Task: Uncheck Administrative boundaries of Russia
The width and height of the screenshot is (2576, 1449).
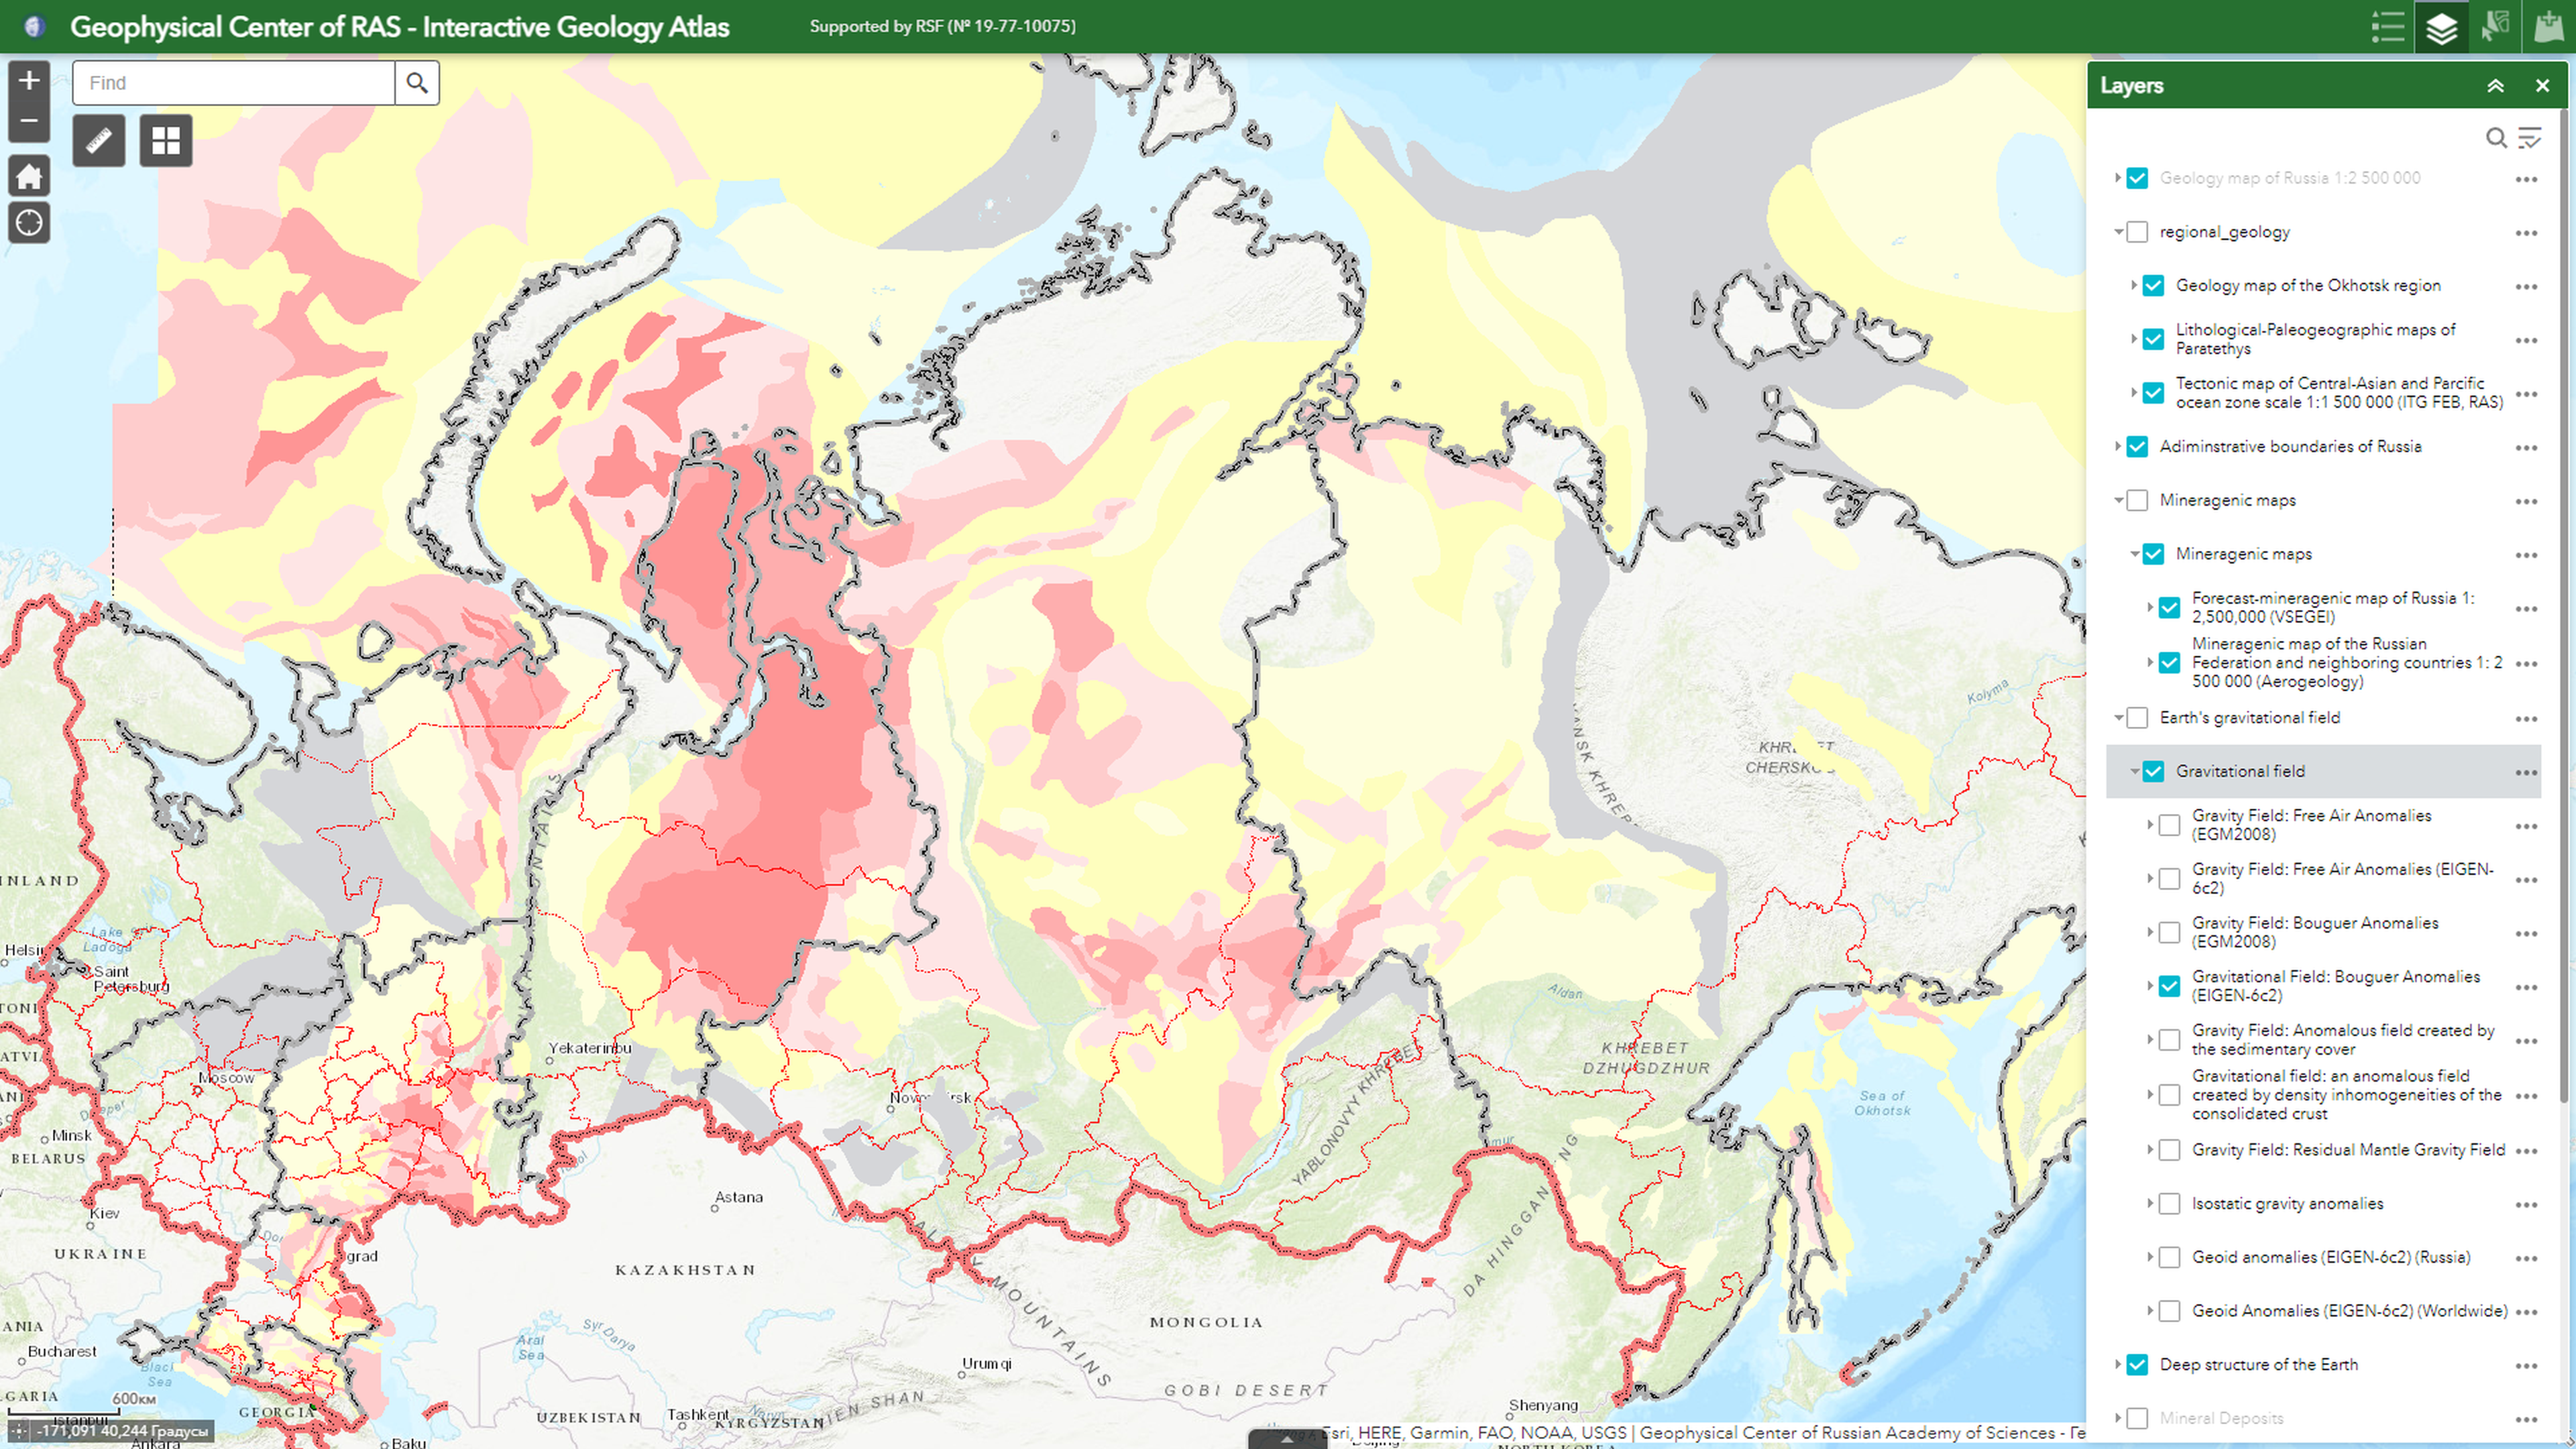Action: [2137, 447]
